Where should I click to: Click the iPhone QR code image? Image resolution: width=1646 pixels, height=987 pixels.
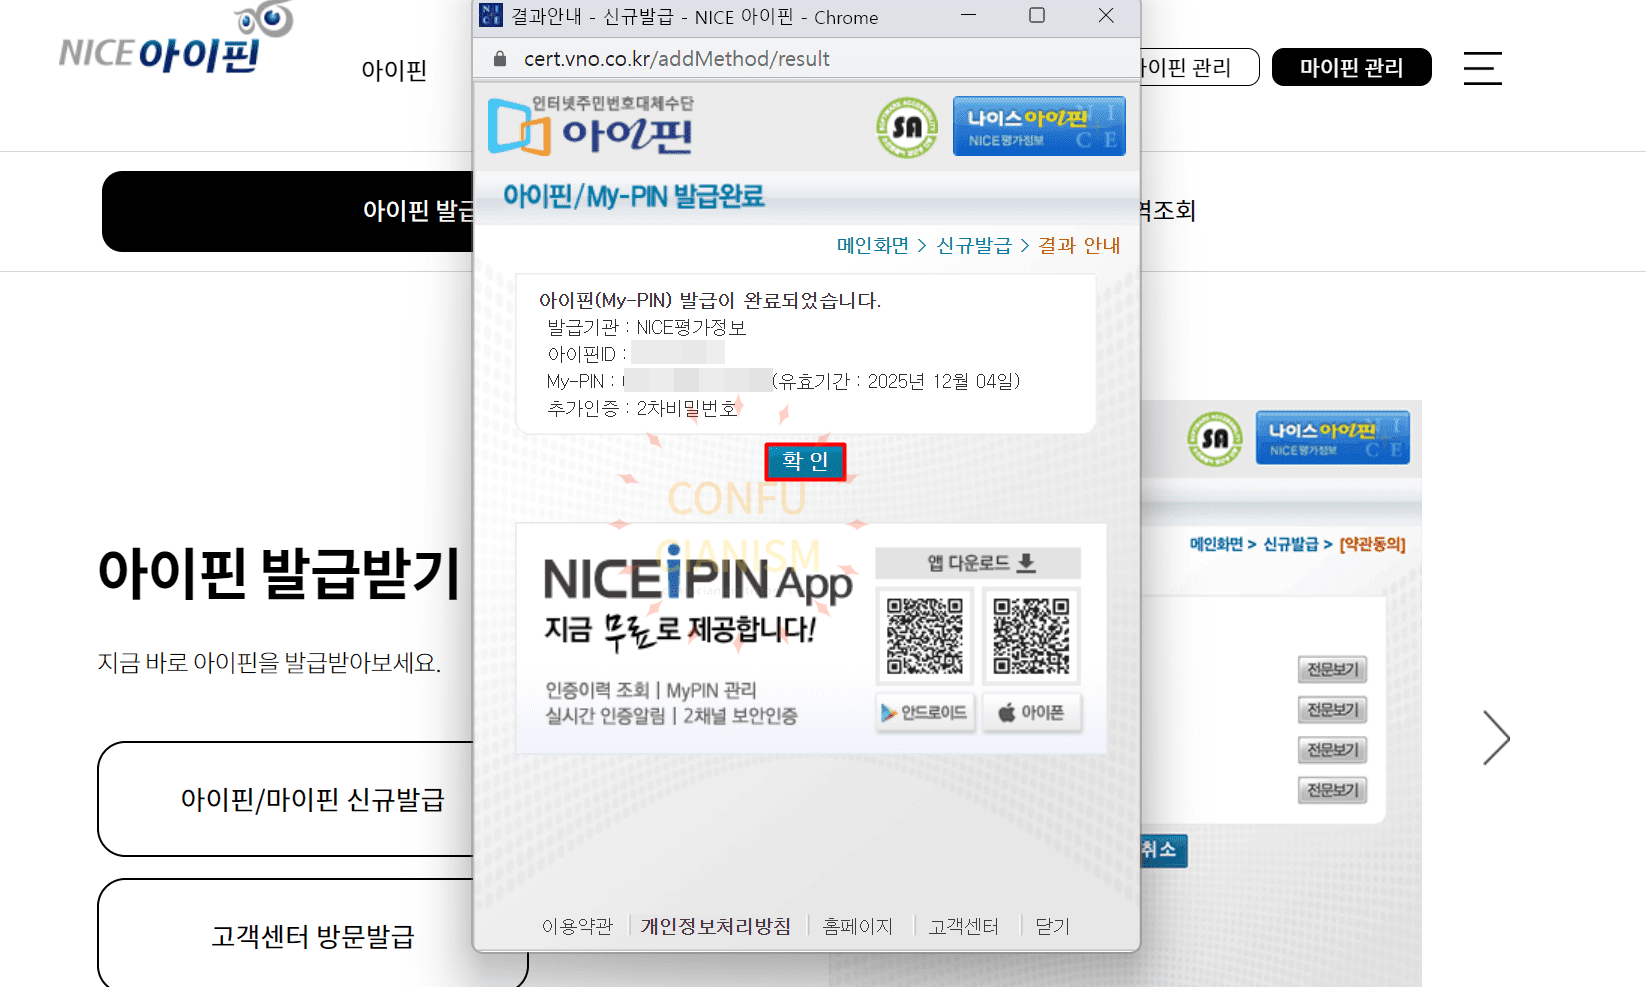click(1031, 636)
